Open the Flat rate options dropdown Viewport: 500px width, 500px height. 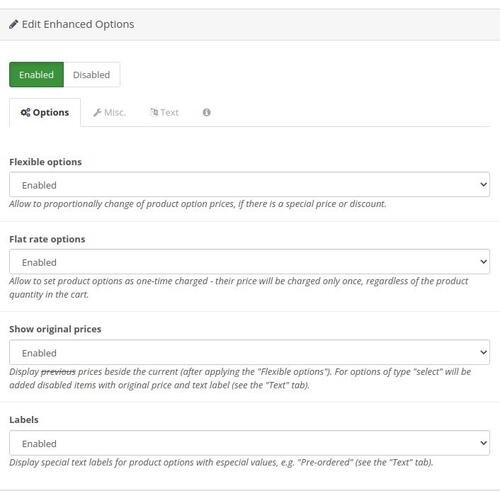click(249, 262)
